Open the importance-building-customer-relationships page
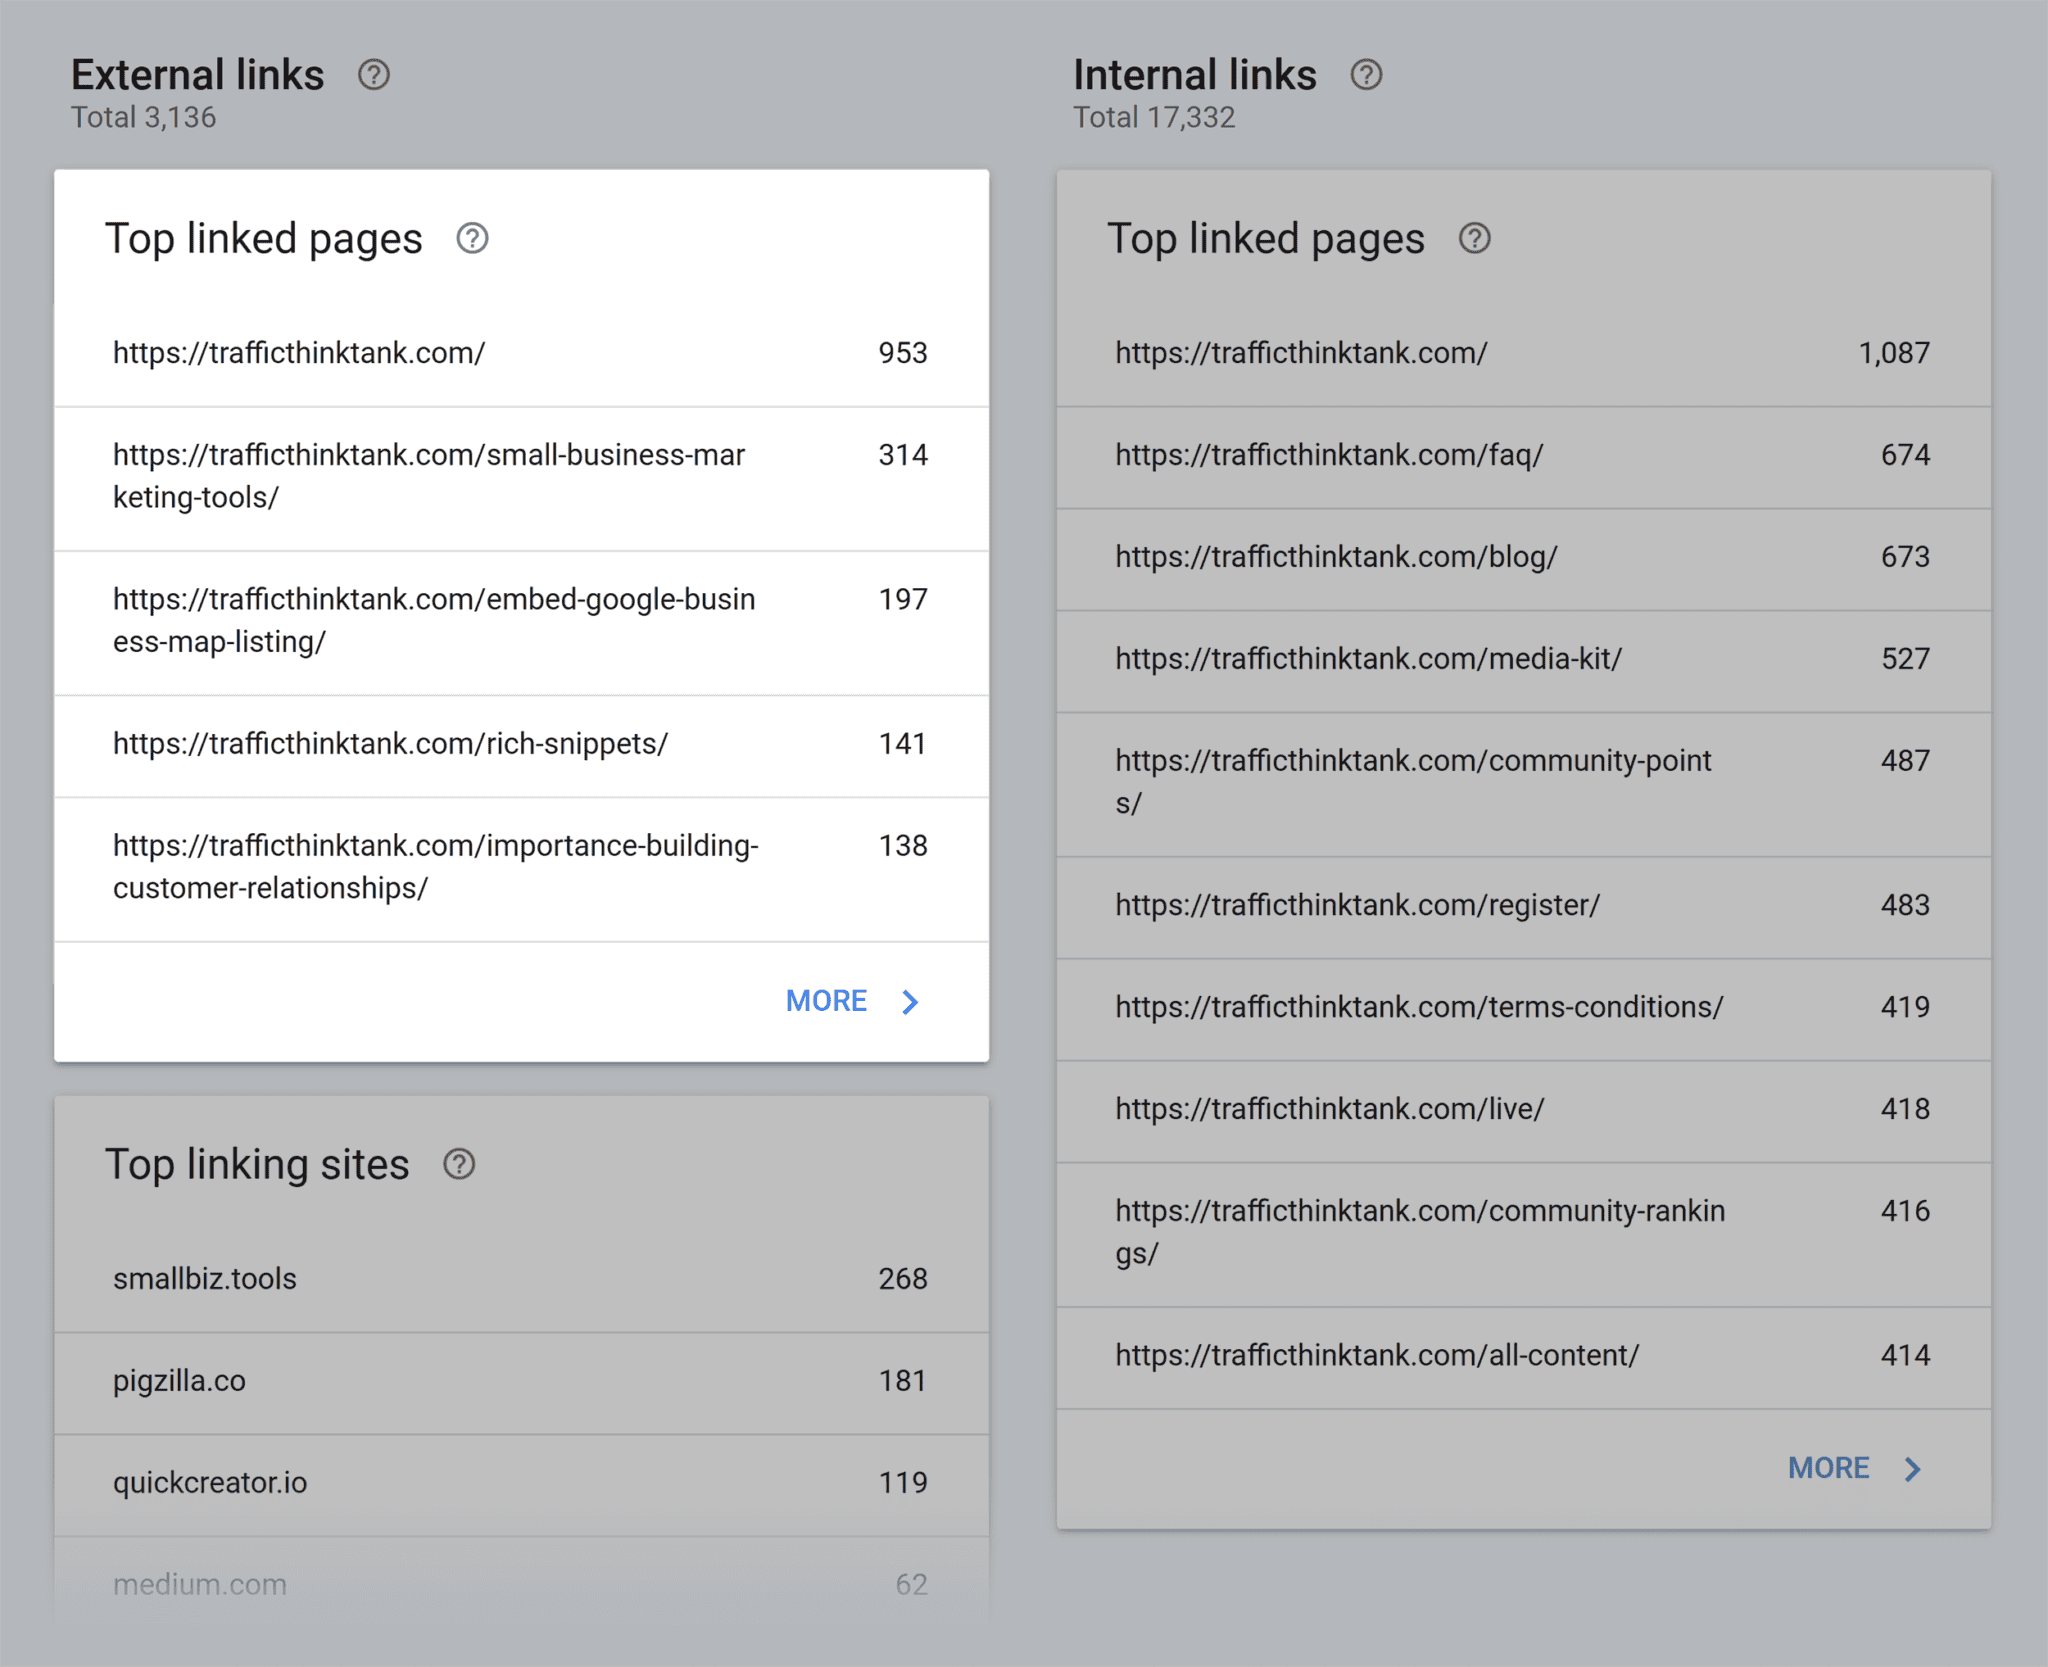The height and width of the screenshot is (1667, 2048). coord(435,866)
